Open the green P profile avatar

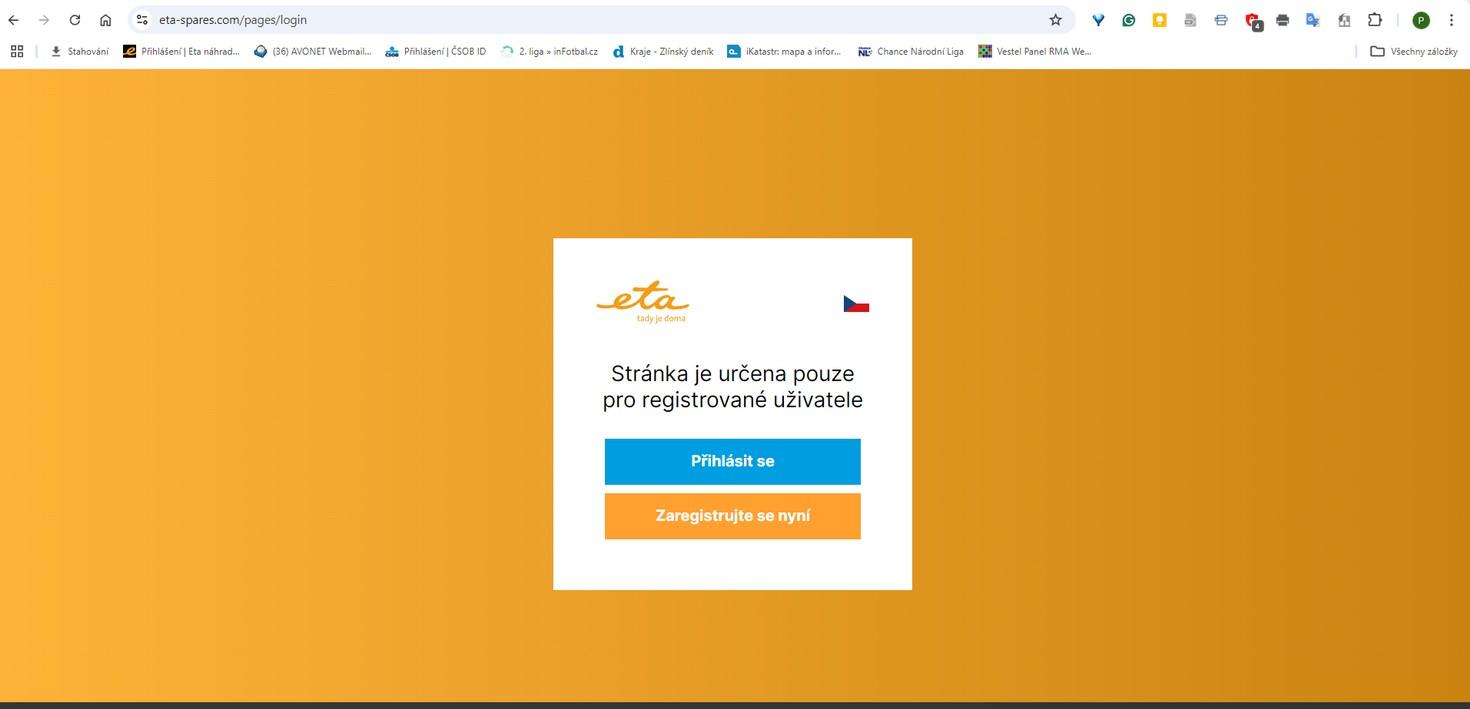tap(1421, 20)
